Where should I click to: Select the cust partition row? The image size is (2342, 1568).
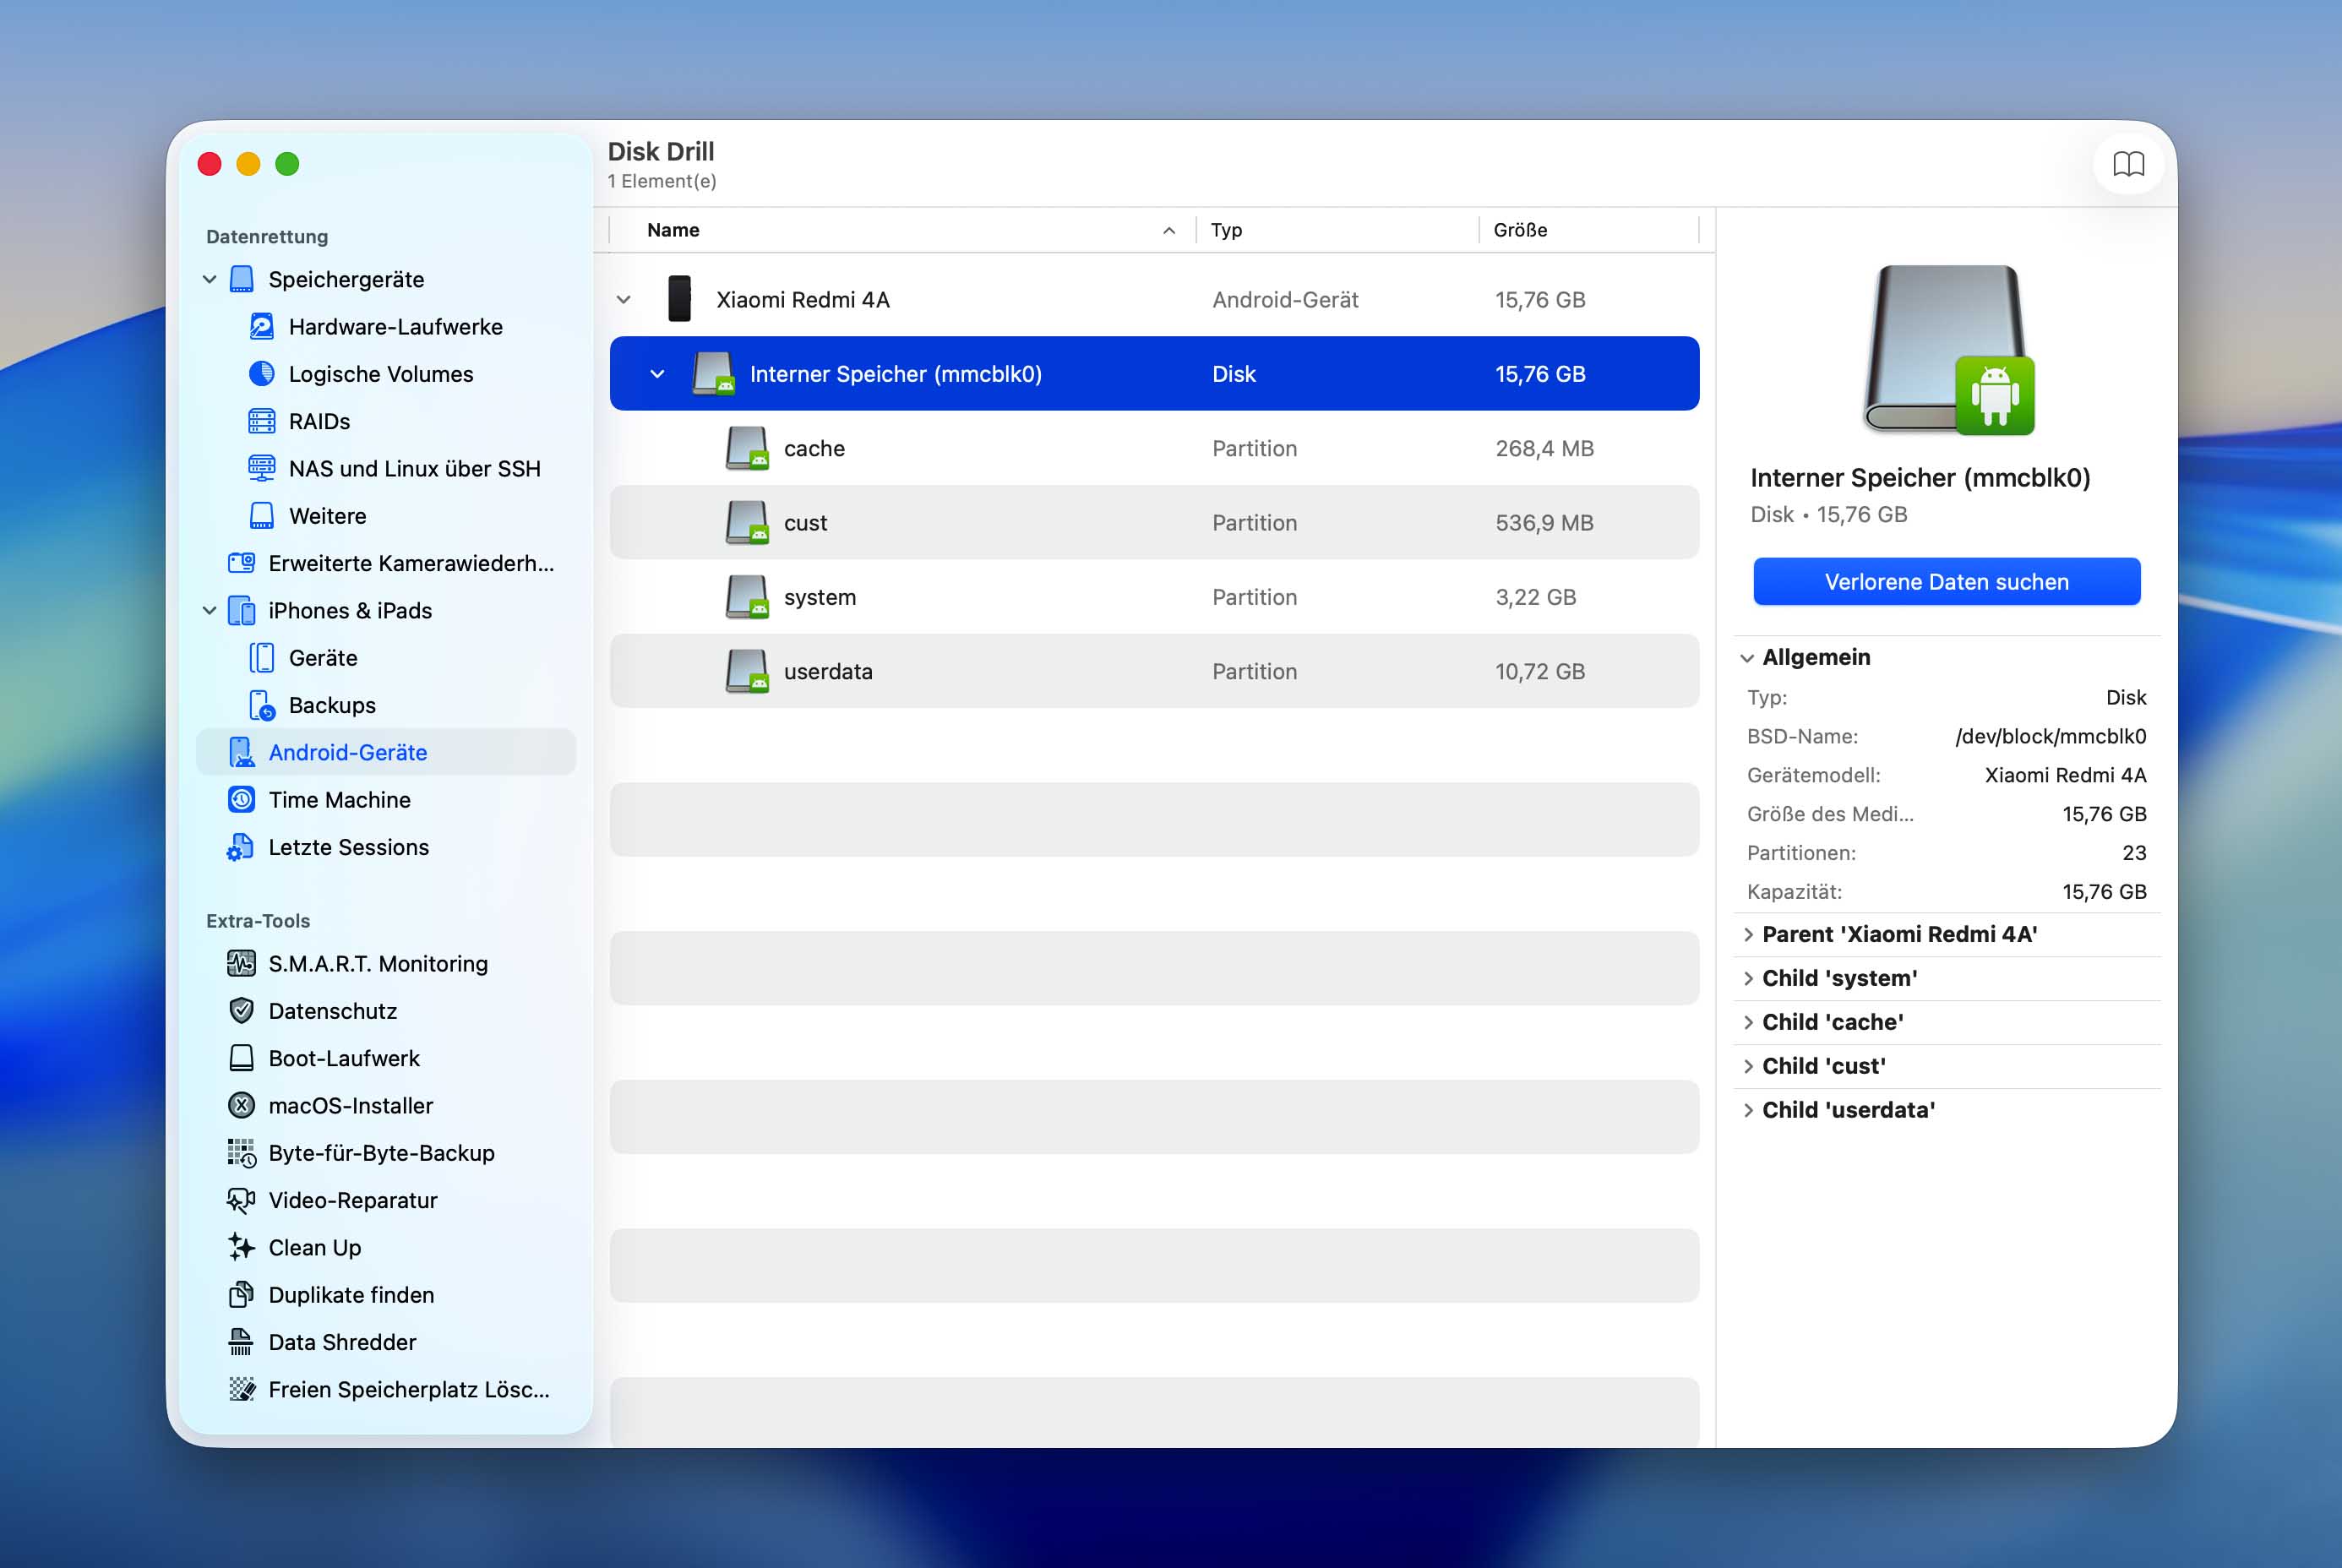click(1154, 523)
